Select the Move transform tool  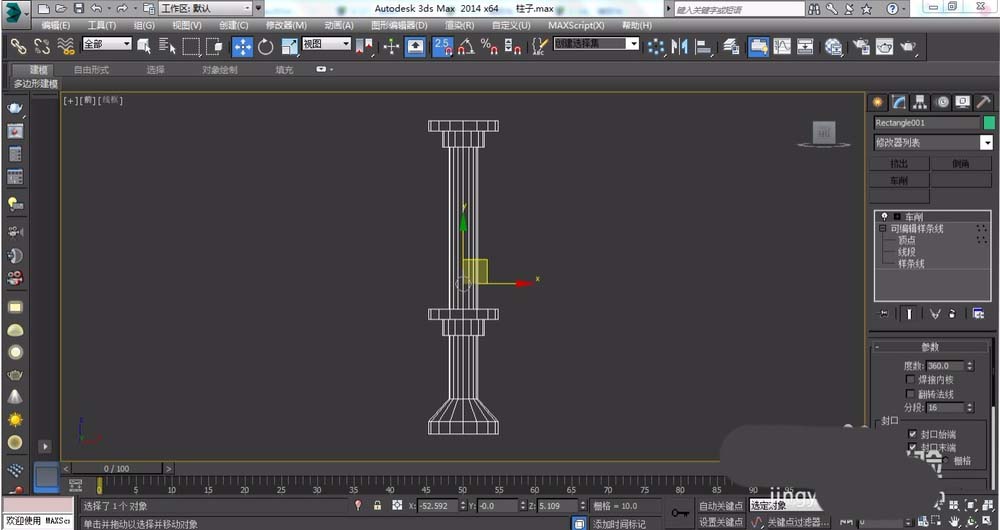(243, 46)
